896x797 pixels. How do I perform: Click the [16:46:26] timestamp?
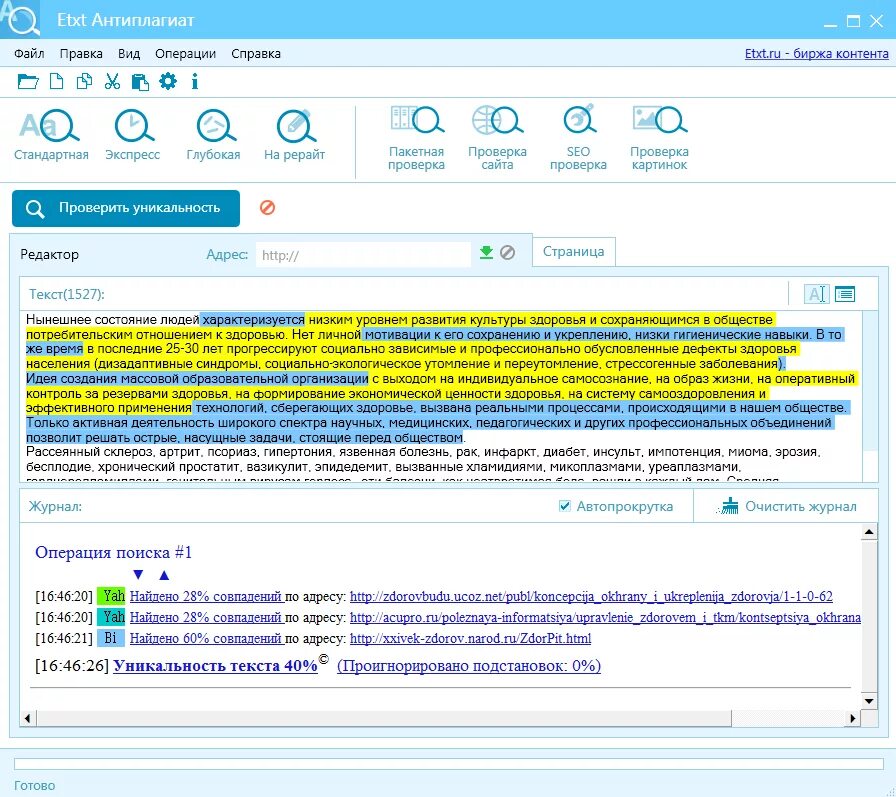click(72, 666)
